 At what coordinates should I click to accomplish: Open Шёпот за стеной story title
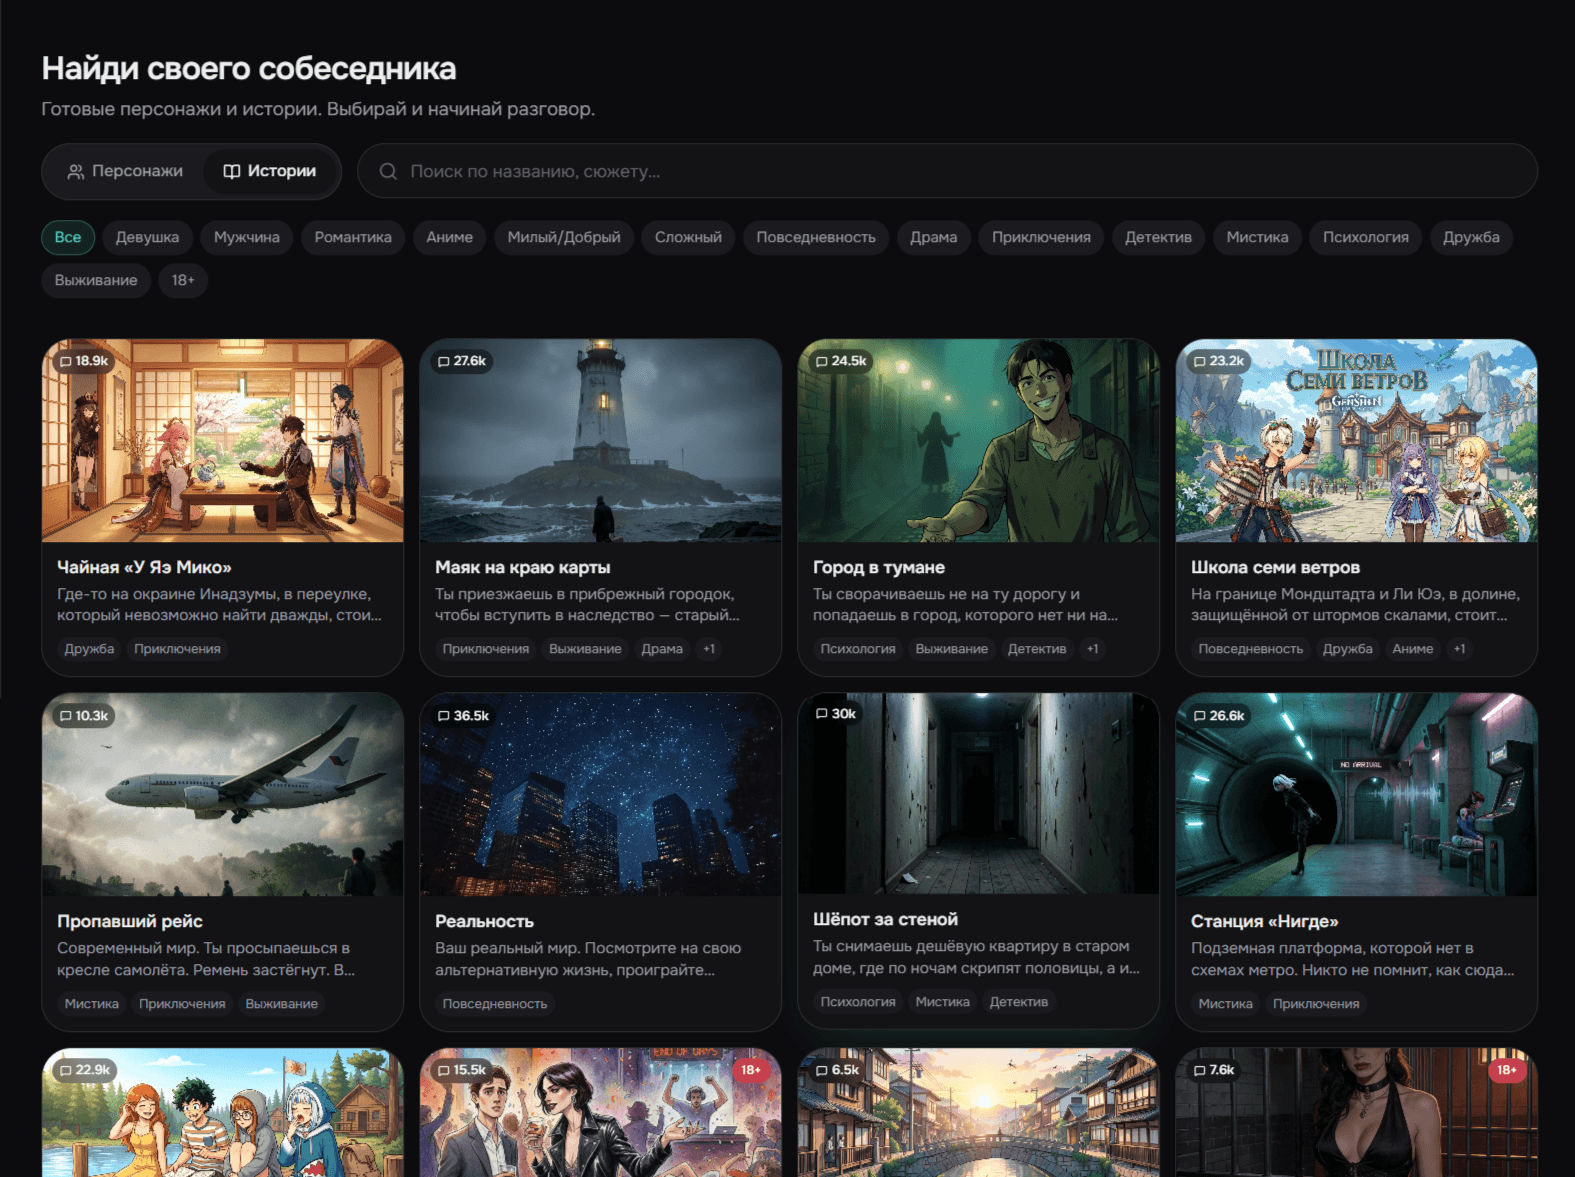885,919
